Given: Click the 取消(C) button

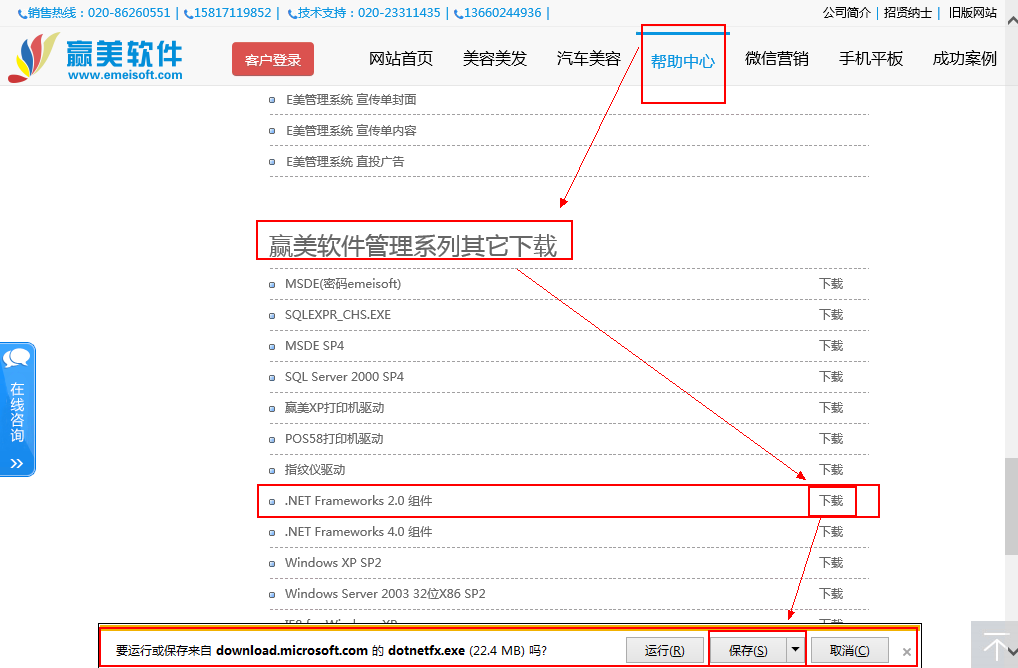Looking at the screenshot, I should 849,650.
